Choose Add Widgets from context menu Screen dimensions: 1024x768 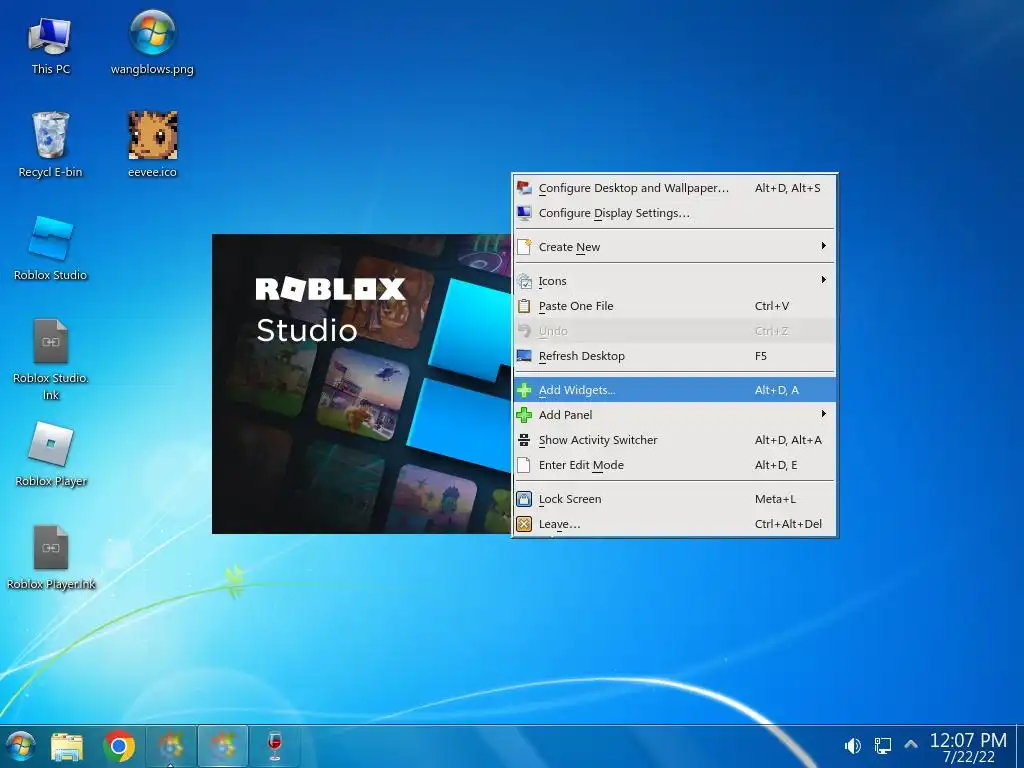tap(675, 390)
